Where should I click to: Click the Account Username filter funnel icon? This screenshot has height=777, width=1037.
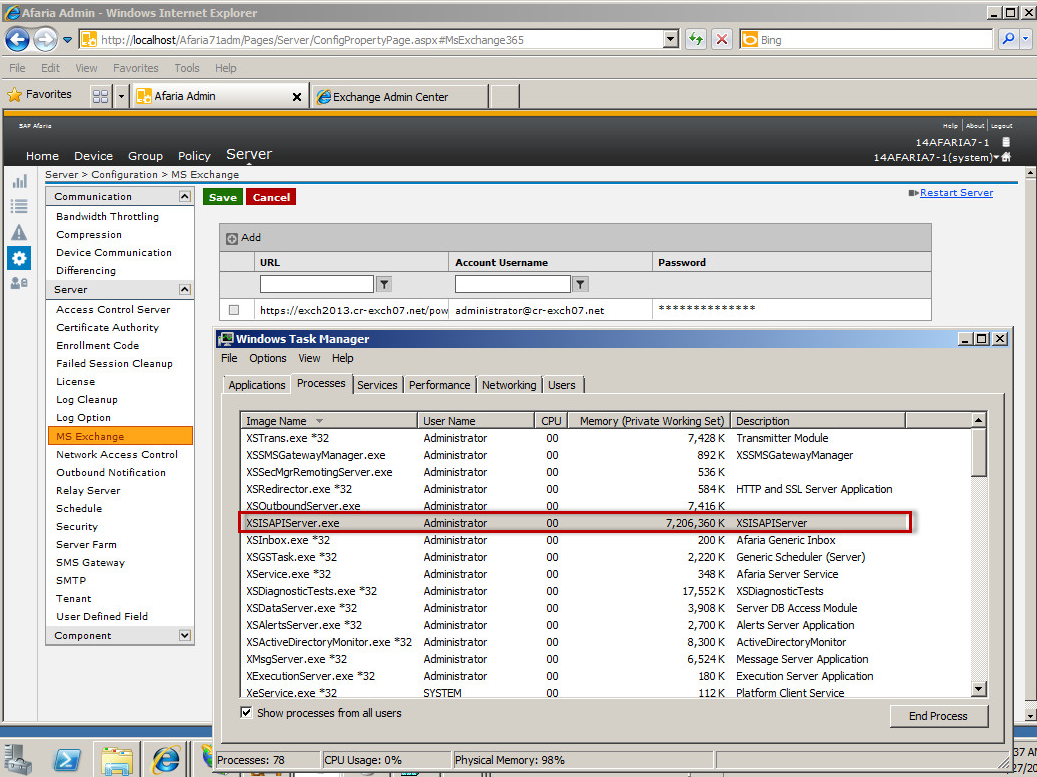(x=579, y=284)
